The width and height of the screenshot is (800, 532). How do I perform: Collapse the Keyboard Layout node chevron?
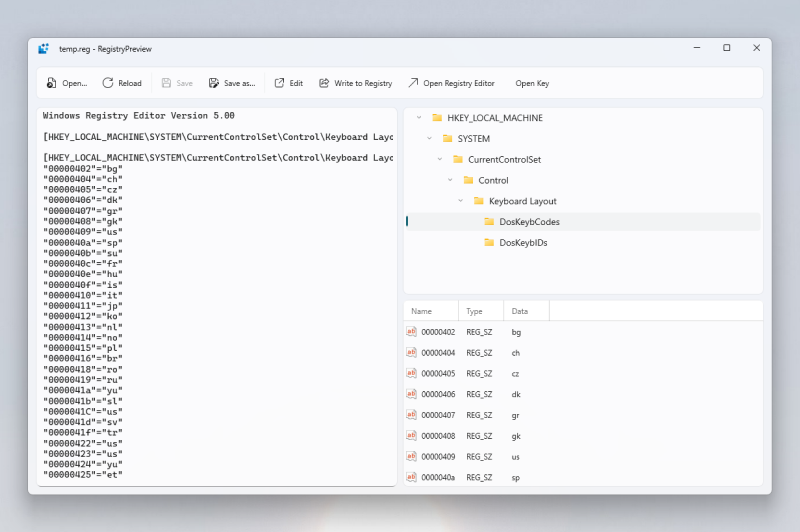461,201
